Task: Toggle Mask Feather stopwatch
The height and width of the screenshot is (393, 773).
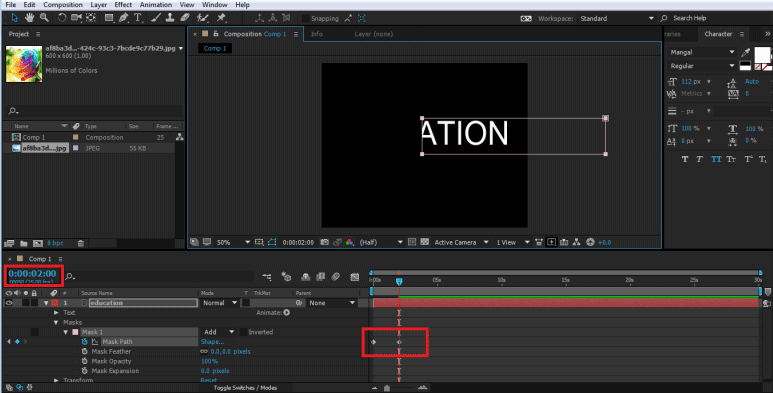Action: point(85,352)
